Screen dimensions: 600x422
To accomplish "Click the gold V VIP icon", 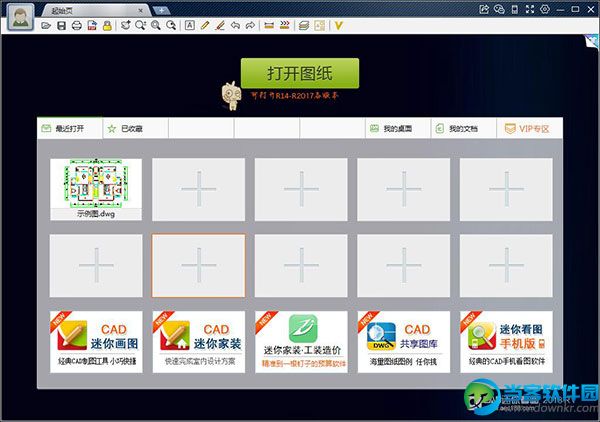I will (x=338, y=26).
